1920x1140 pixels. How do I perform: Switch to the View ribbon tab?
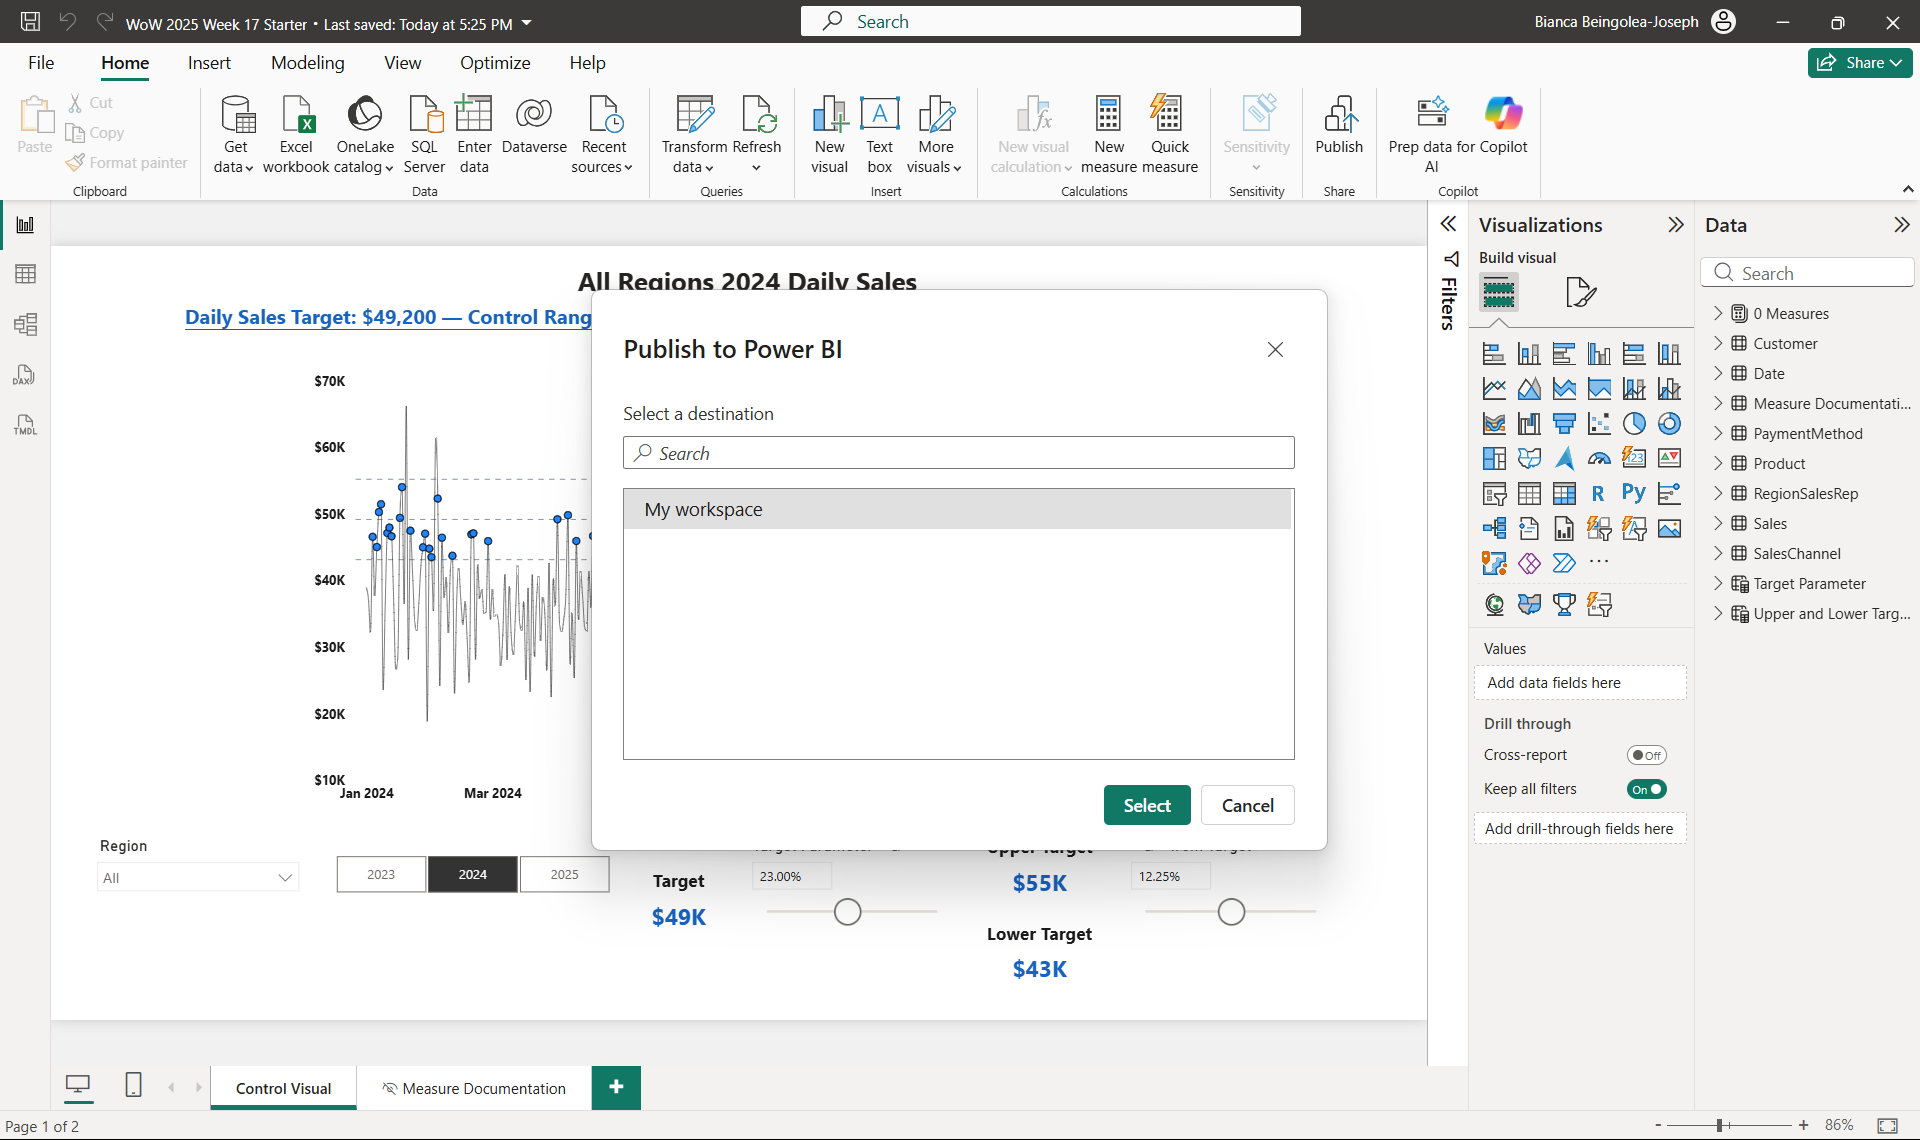pyautogui.click(x=402, y=63)
